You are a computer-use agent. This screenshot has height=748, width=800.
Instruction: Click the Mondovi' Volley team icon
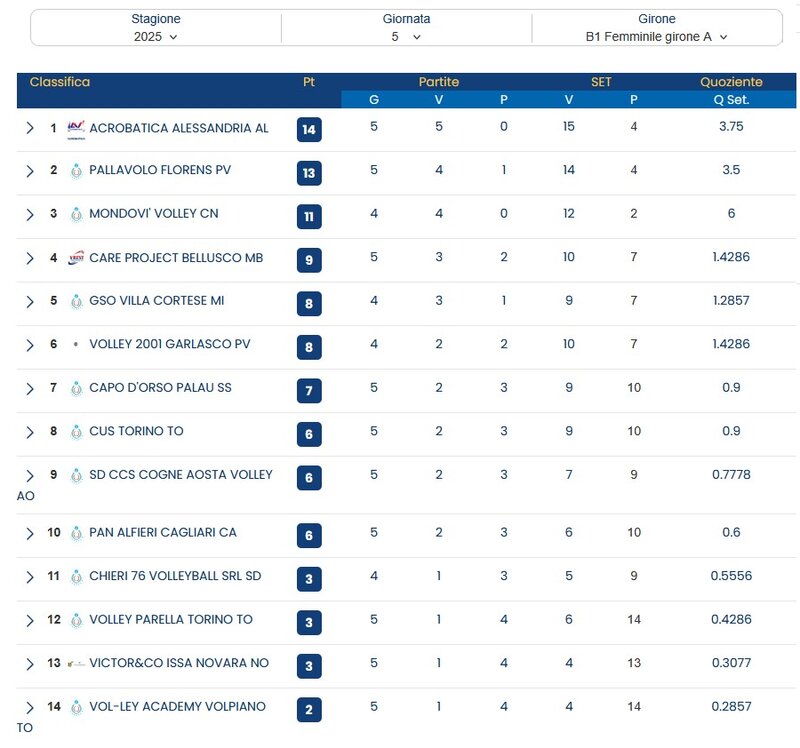[x=76, y=214]
